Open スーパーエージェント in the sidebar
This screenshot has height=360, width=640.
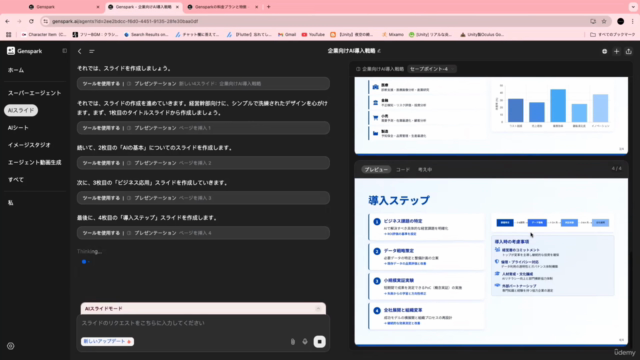pyautogui.click(x=34, y=93)
